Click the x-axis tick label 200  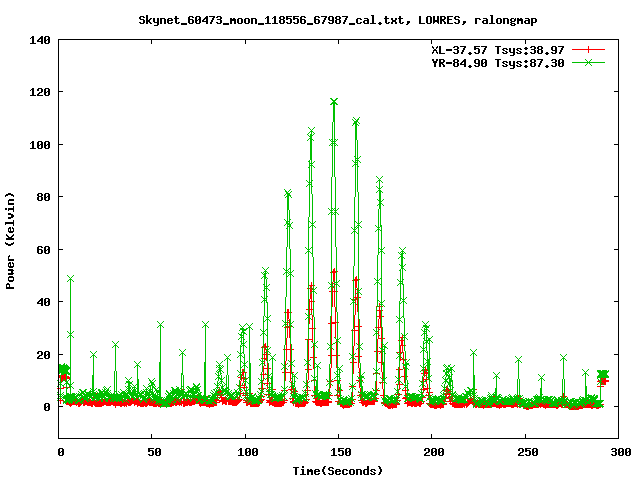[x=434, y=452]
